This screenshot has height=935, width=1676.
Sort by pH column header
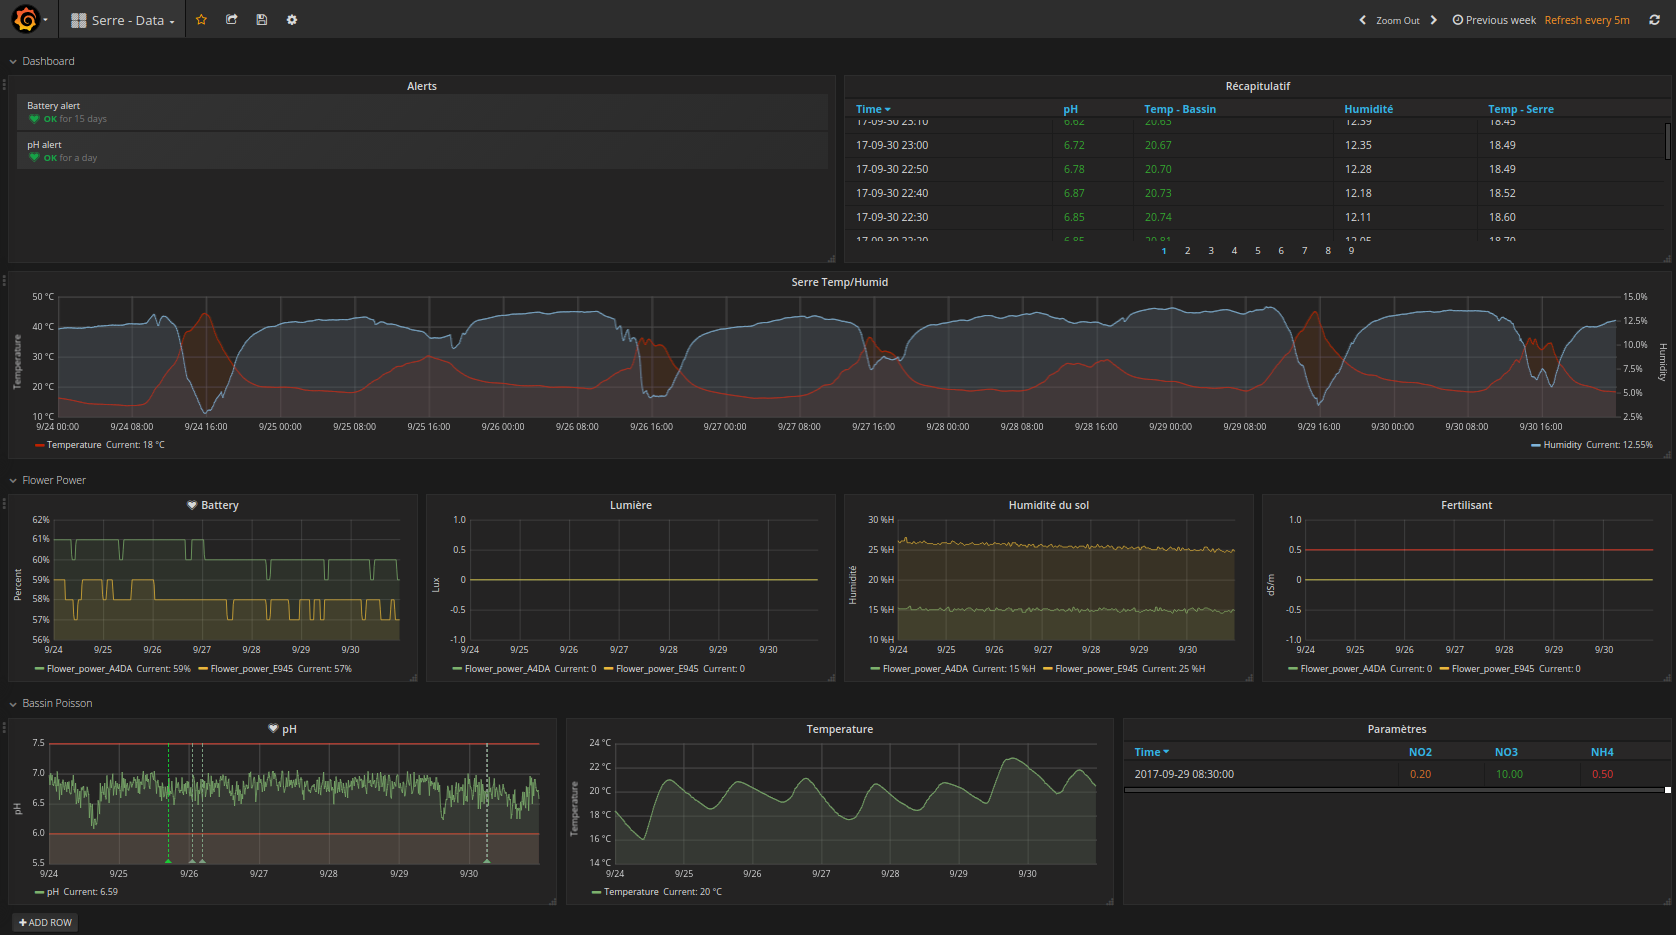(x=1070, y=109)
